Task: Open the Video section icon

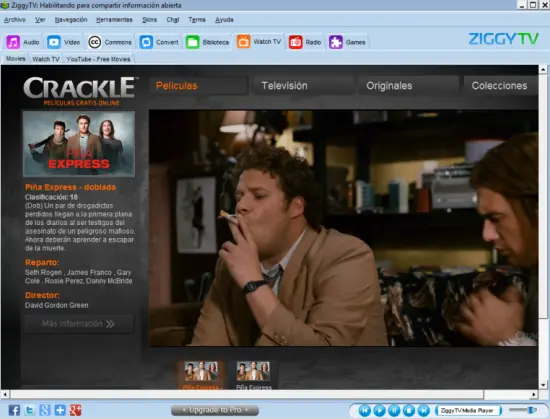Action: (54, 42)
